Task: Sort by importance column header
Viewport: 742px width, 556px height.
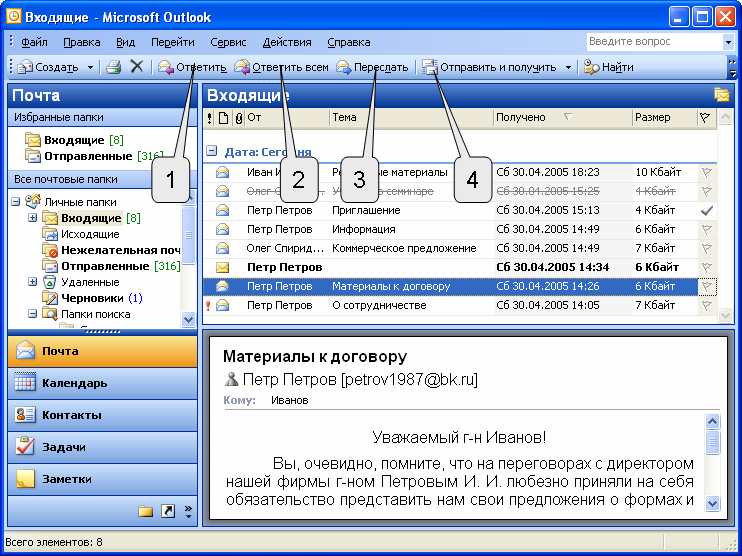Action: coord(210,118)
